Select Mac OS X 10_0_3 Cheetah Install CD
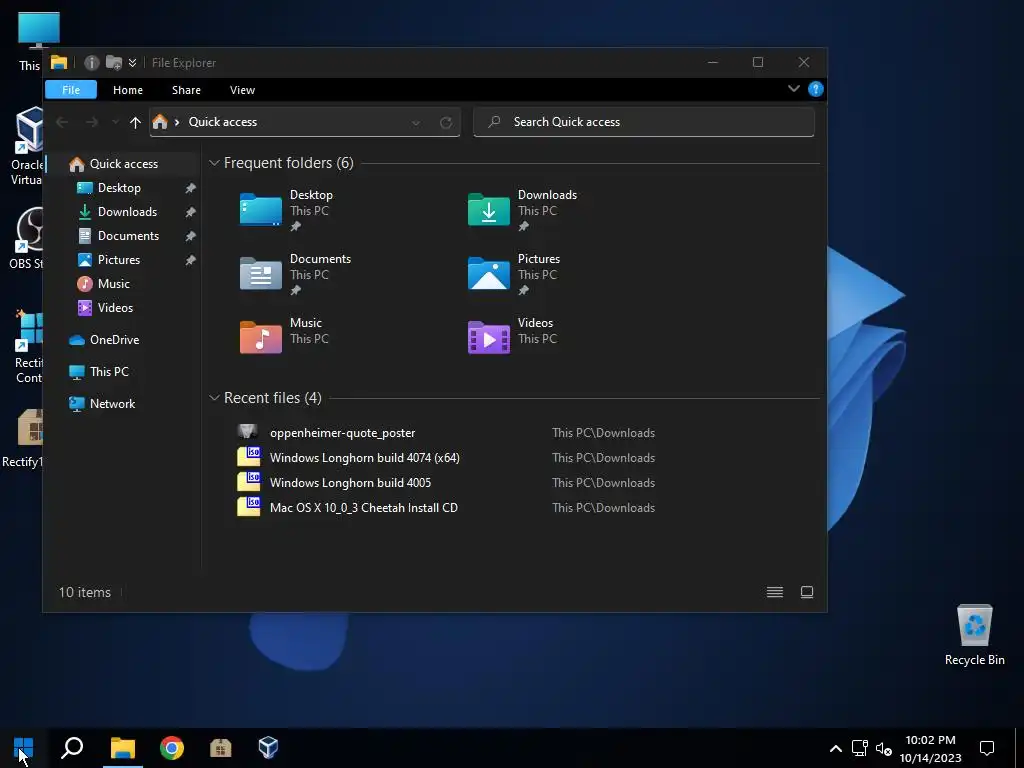 [364, 507]
